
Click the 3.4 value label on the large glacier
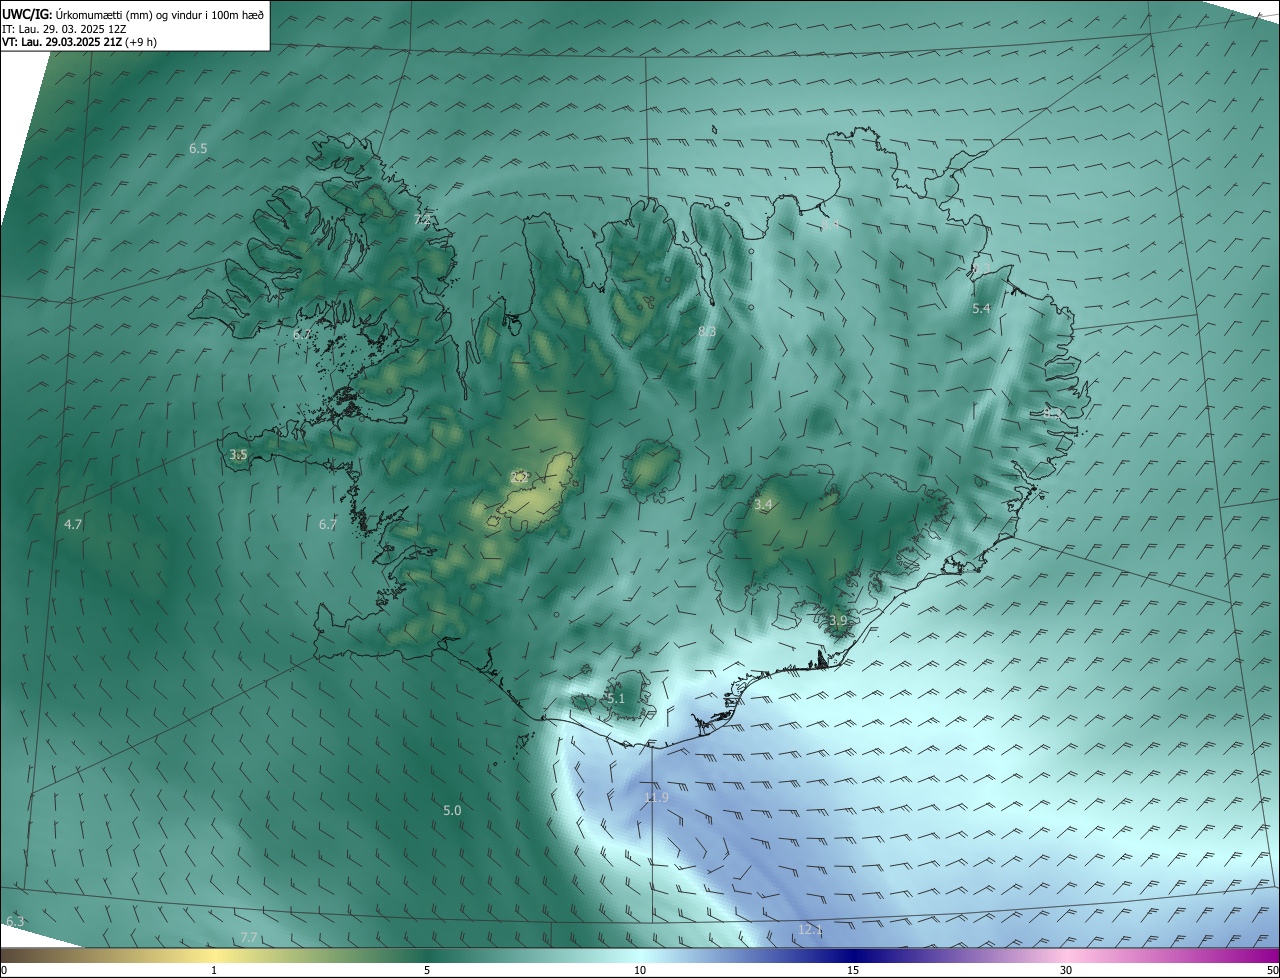tap(763, 505)
